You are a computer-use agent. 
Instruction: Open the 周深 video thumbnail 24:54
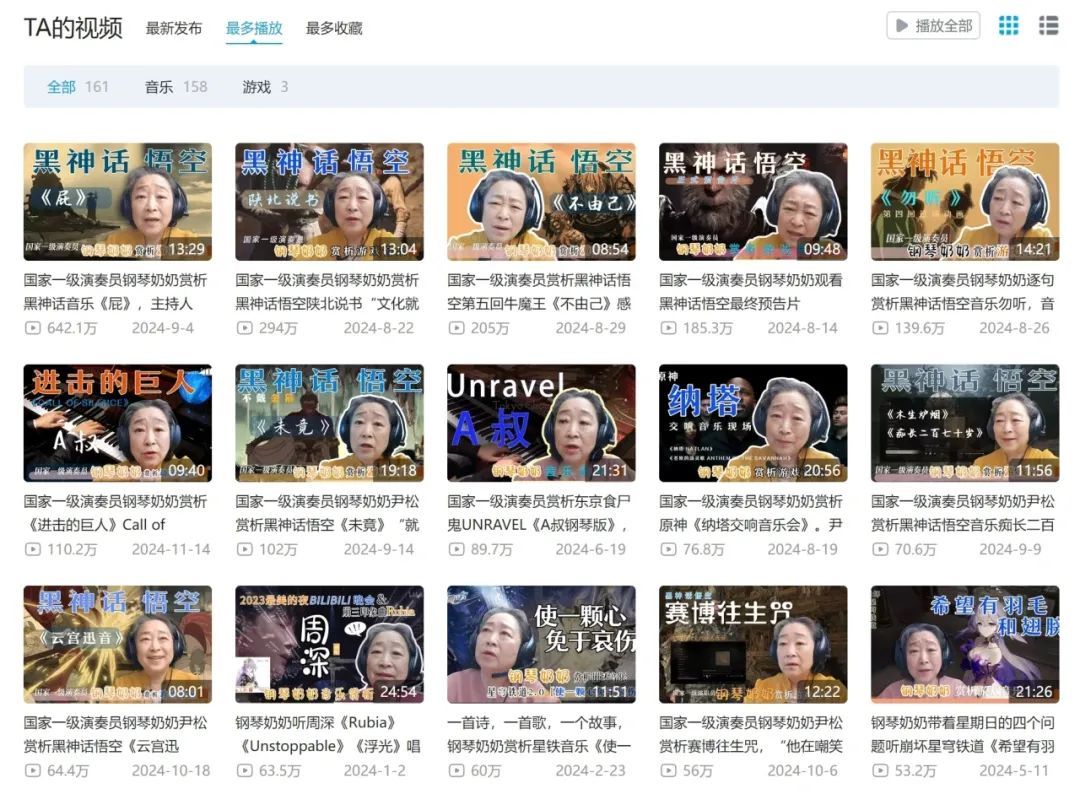click(329, 644)
